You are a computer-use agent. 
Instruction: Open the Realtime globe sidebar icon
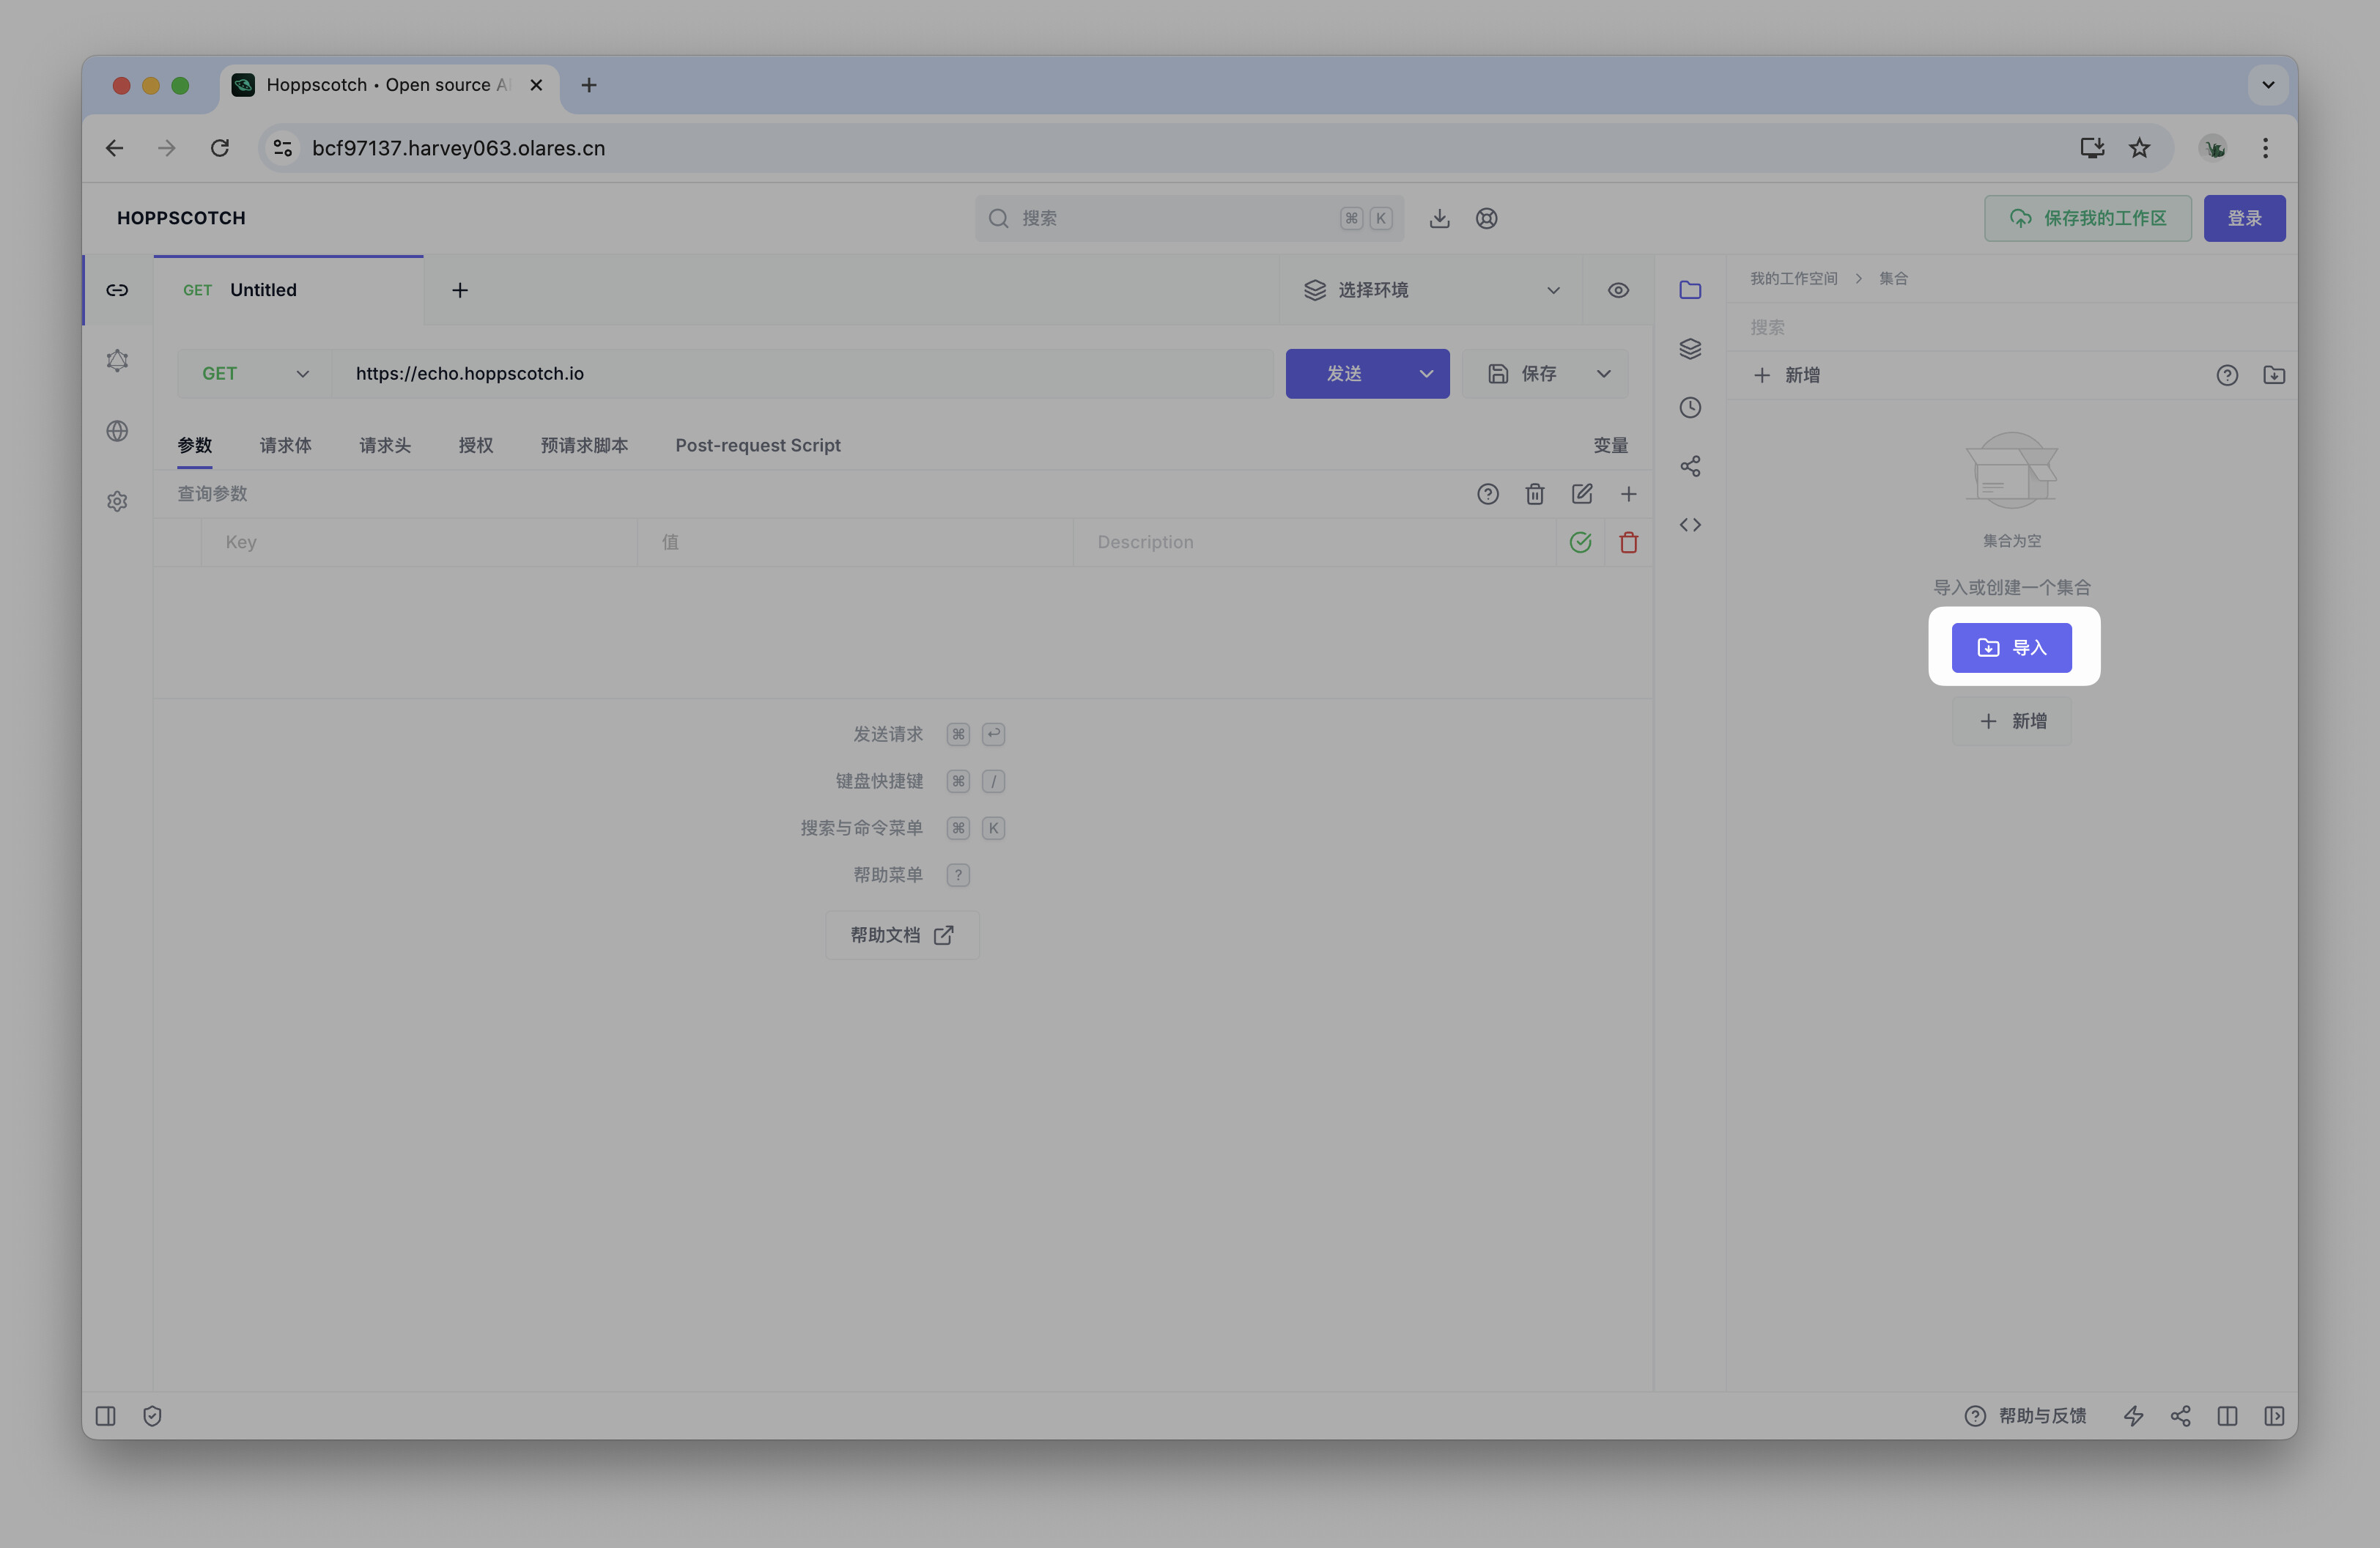(x=117, y=431)
